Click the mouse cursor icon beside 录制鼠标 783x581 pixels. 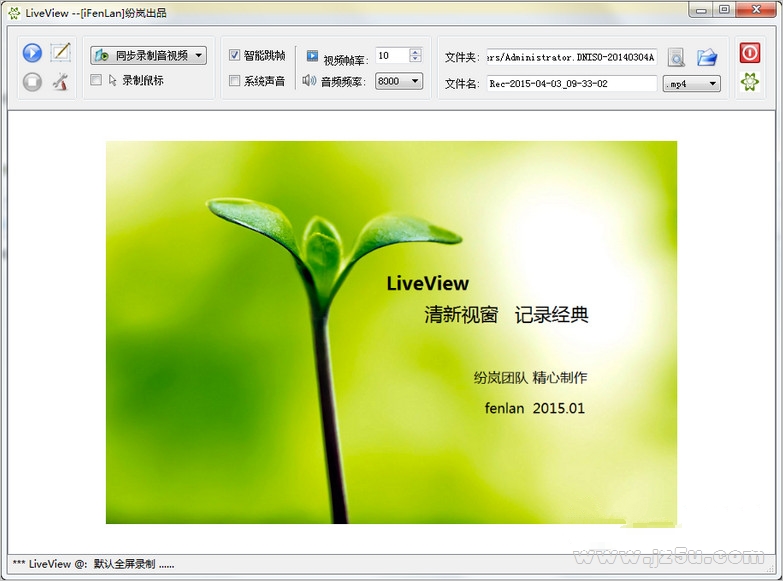112,80
